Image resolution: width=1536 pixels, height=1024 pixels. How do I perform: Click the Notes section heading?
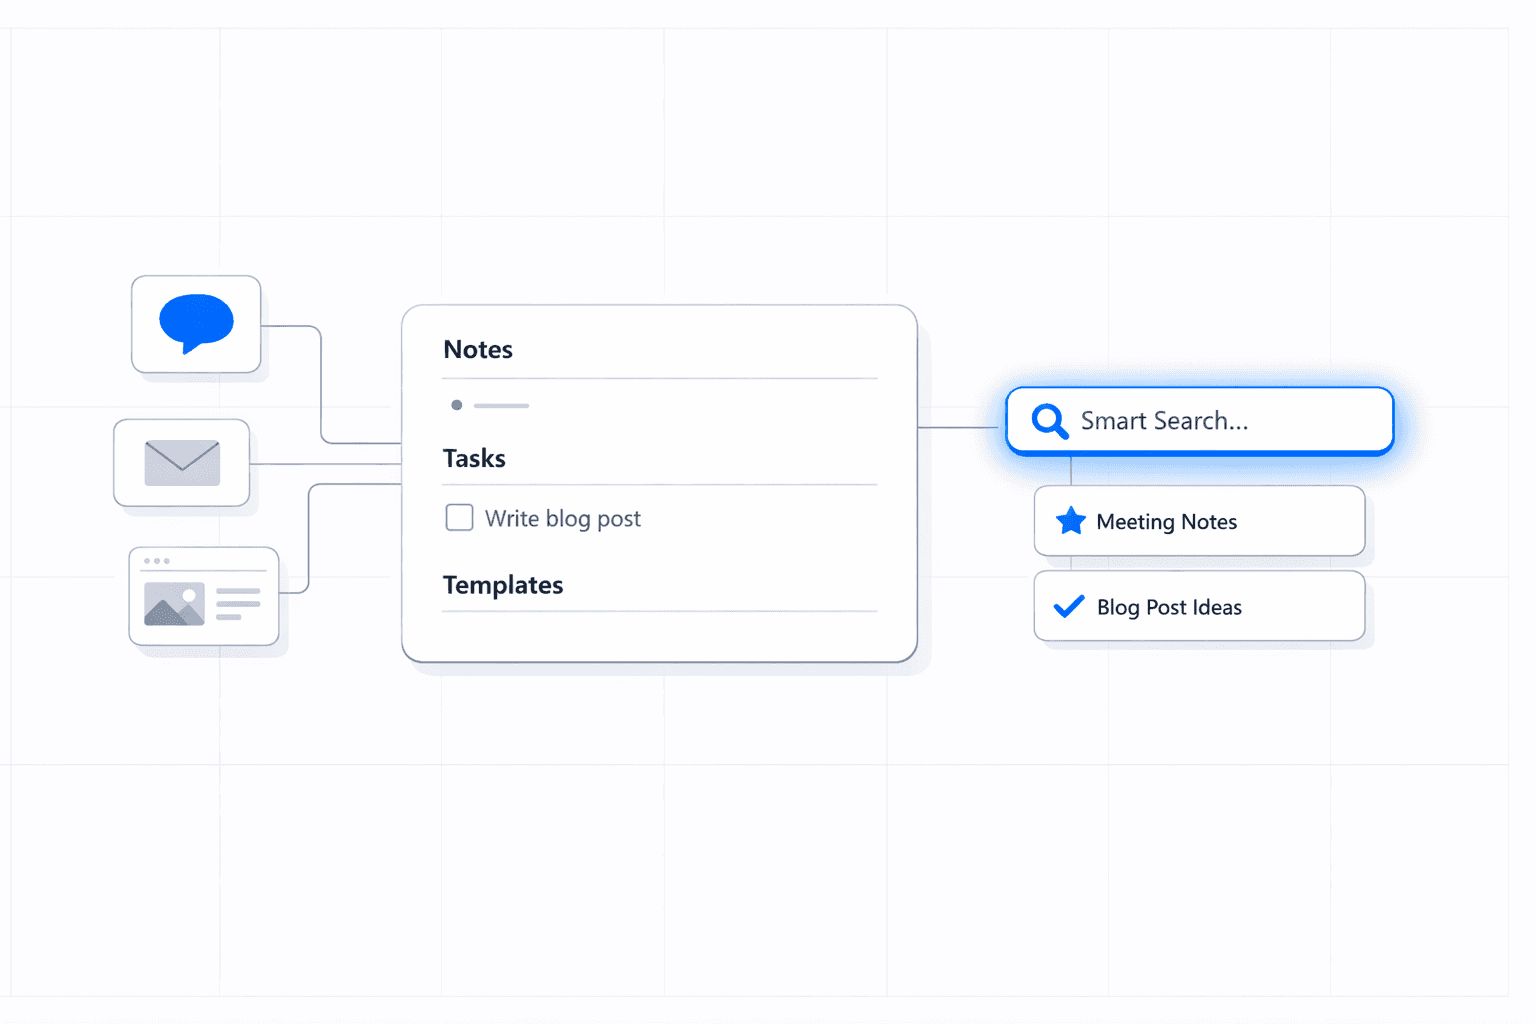478,349
